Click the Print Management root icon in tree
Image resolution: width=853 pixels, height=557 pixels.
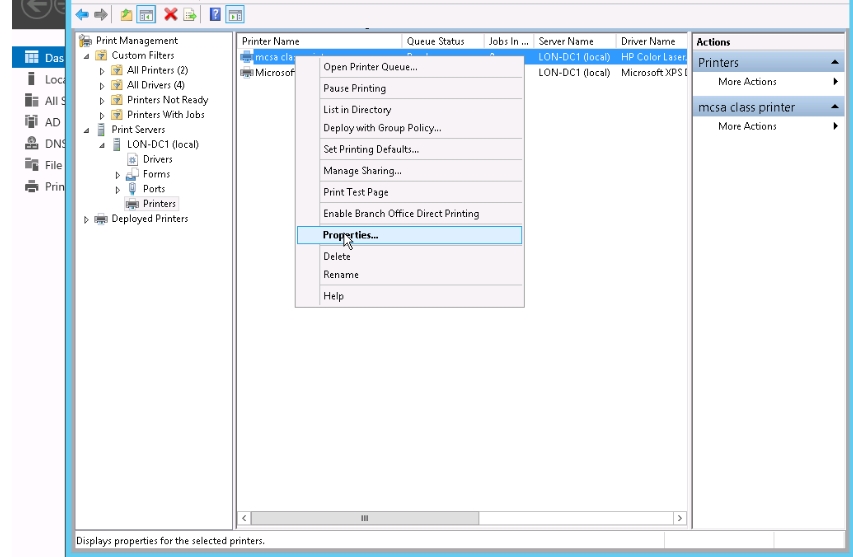85,41
